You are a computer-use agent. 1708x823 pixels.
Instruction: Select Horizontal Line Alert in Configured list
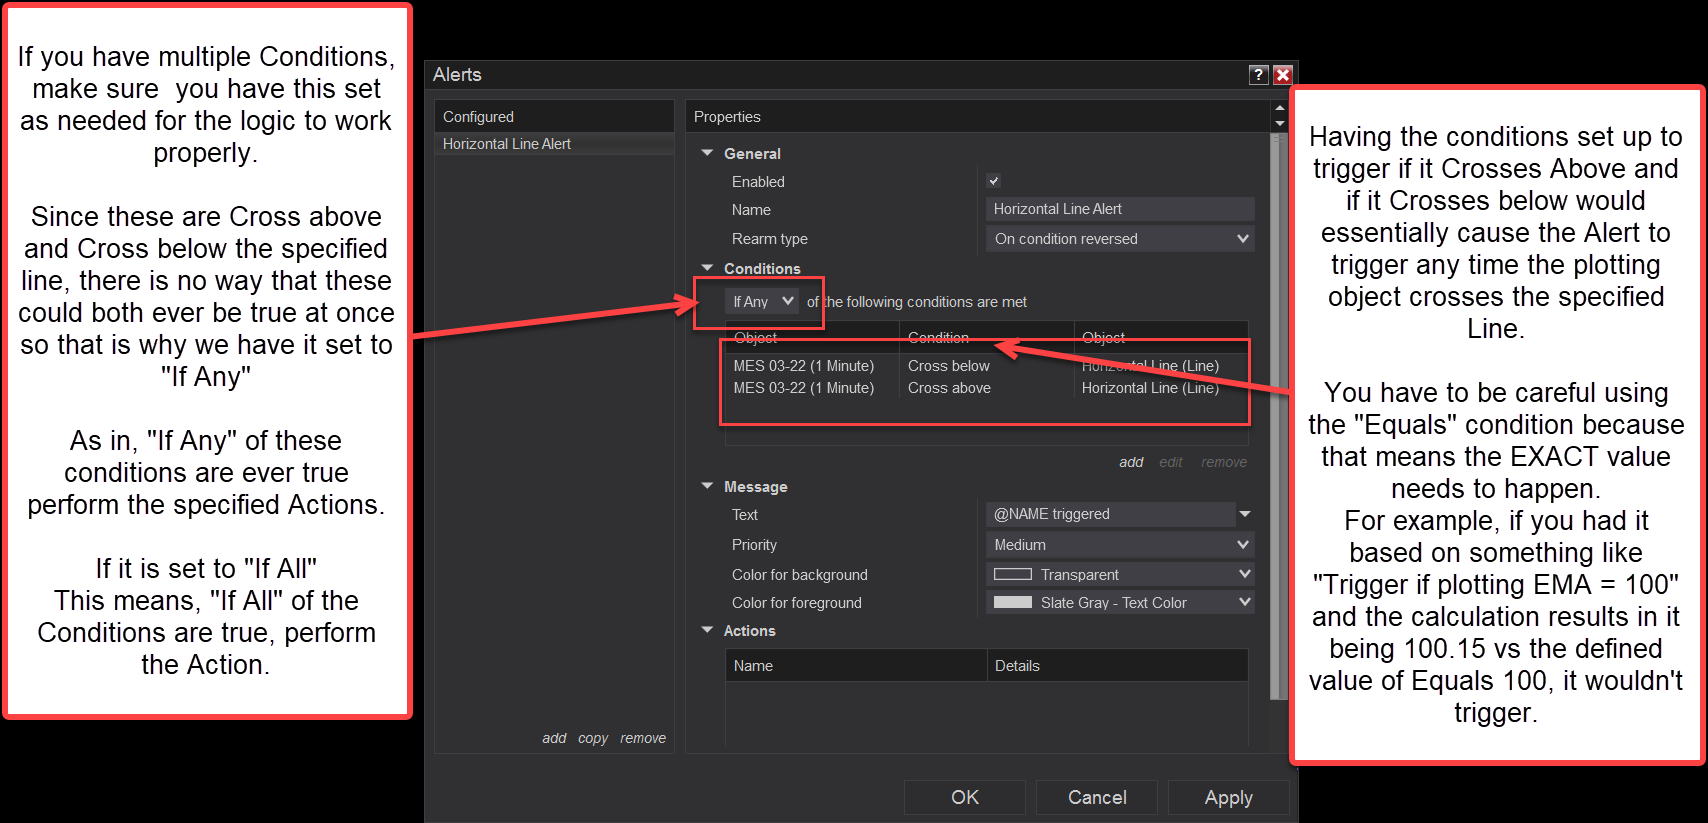(x=507, y=144)
